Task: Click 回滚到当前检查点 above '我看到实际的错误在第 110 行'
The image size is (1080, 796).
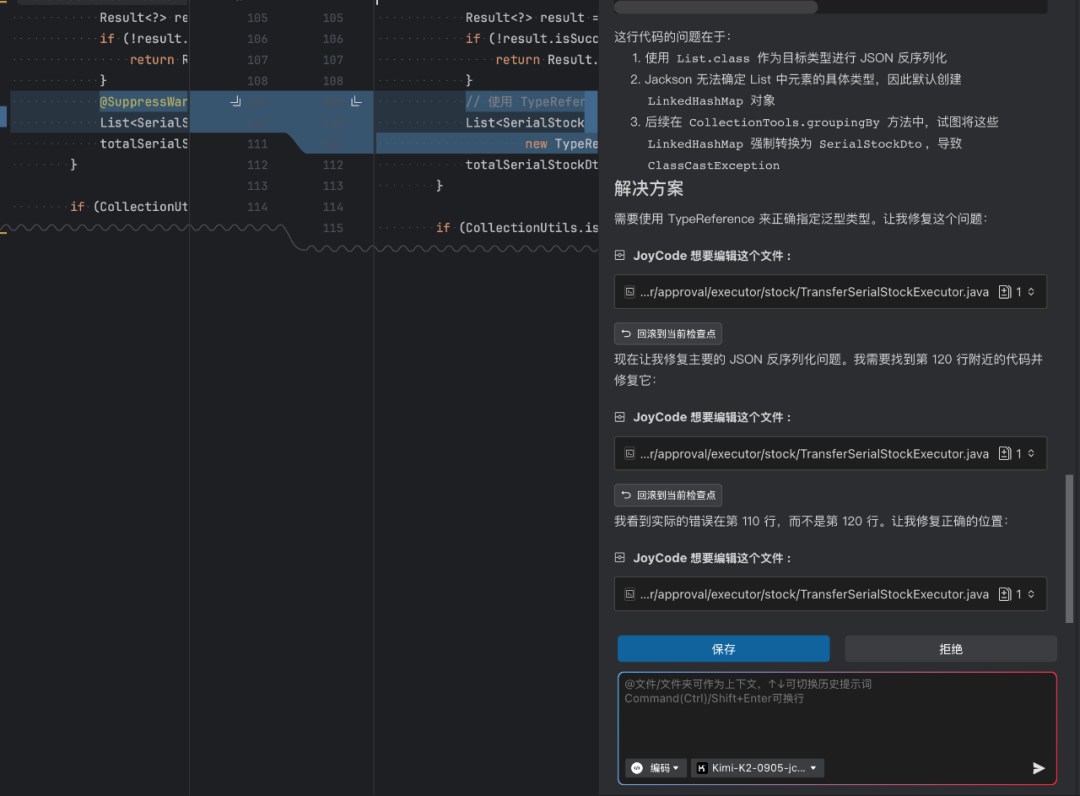Action: pyautogui.click(x=668, y=495)
